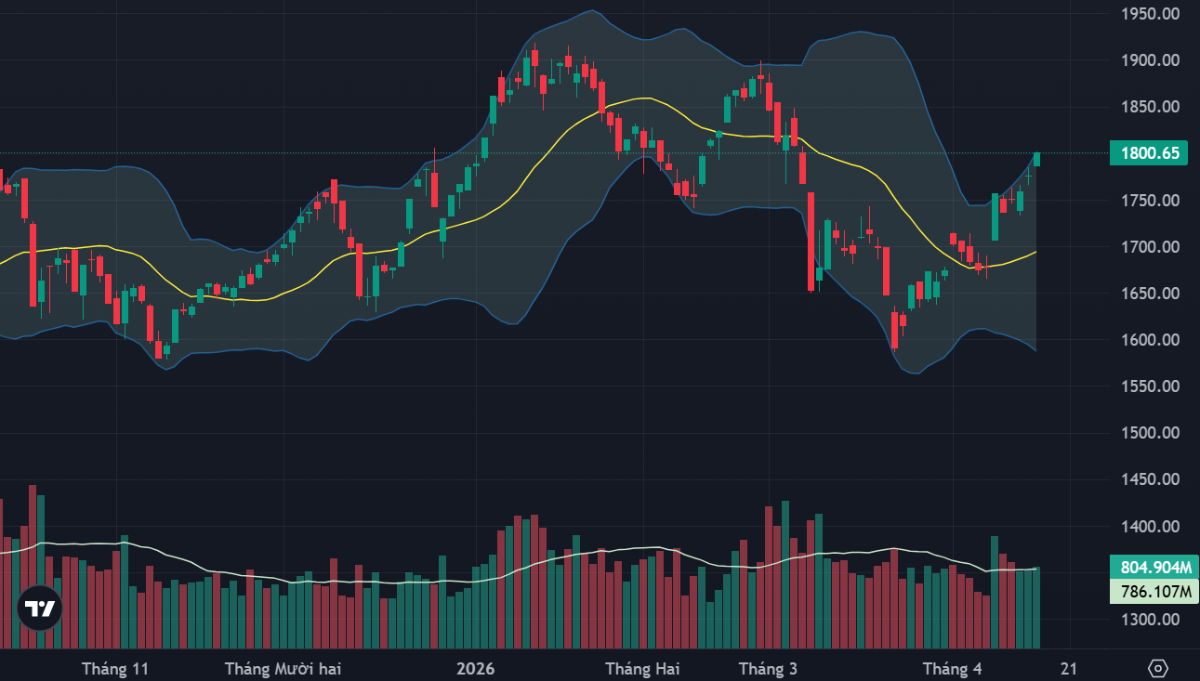
Task: Click the 1300.00 price axis label
Action: [x=1150, y=620]
